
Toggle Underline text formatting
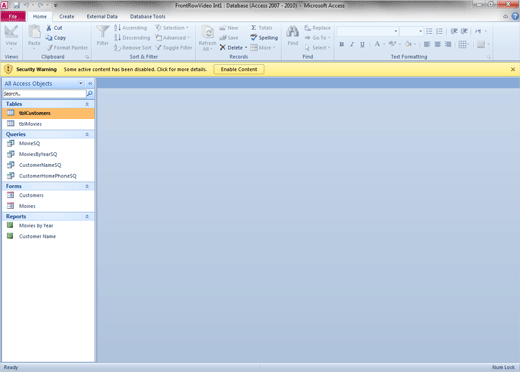(x=362, y=44)
